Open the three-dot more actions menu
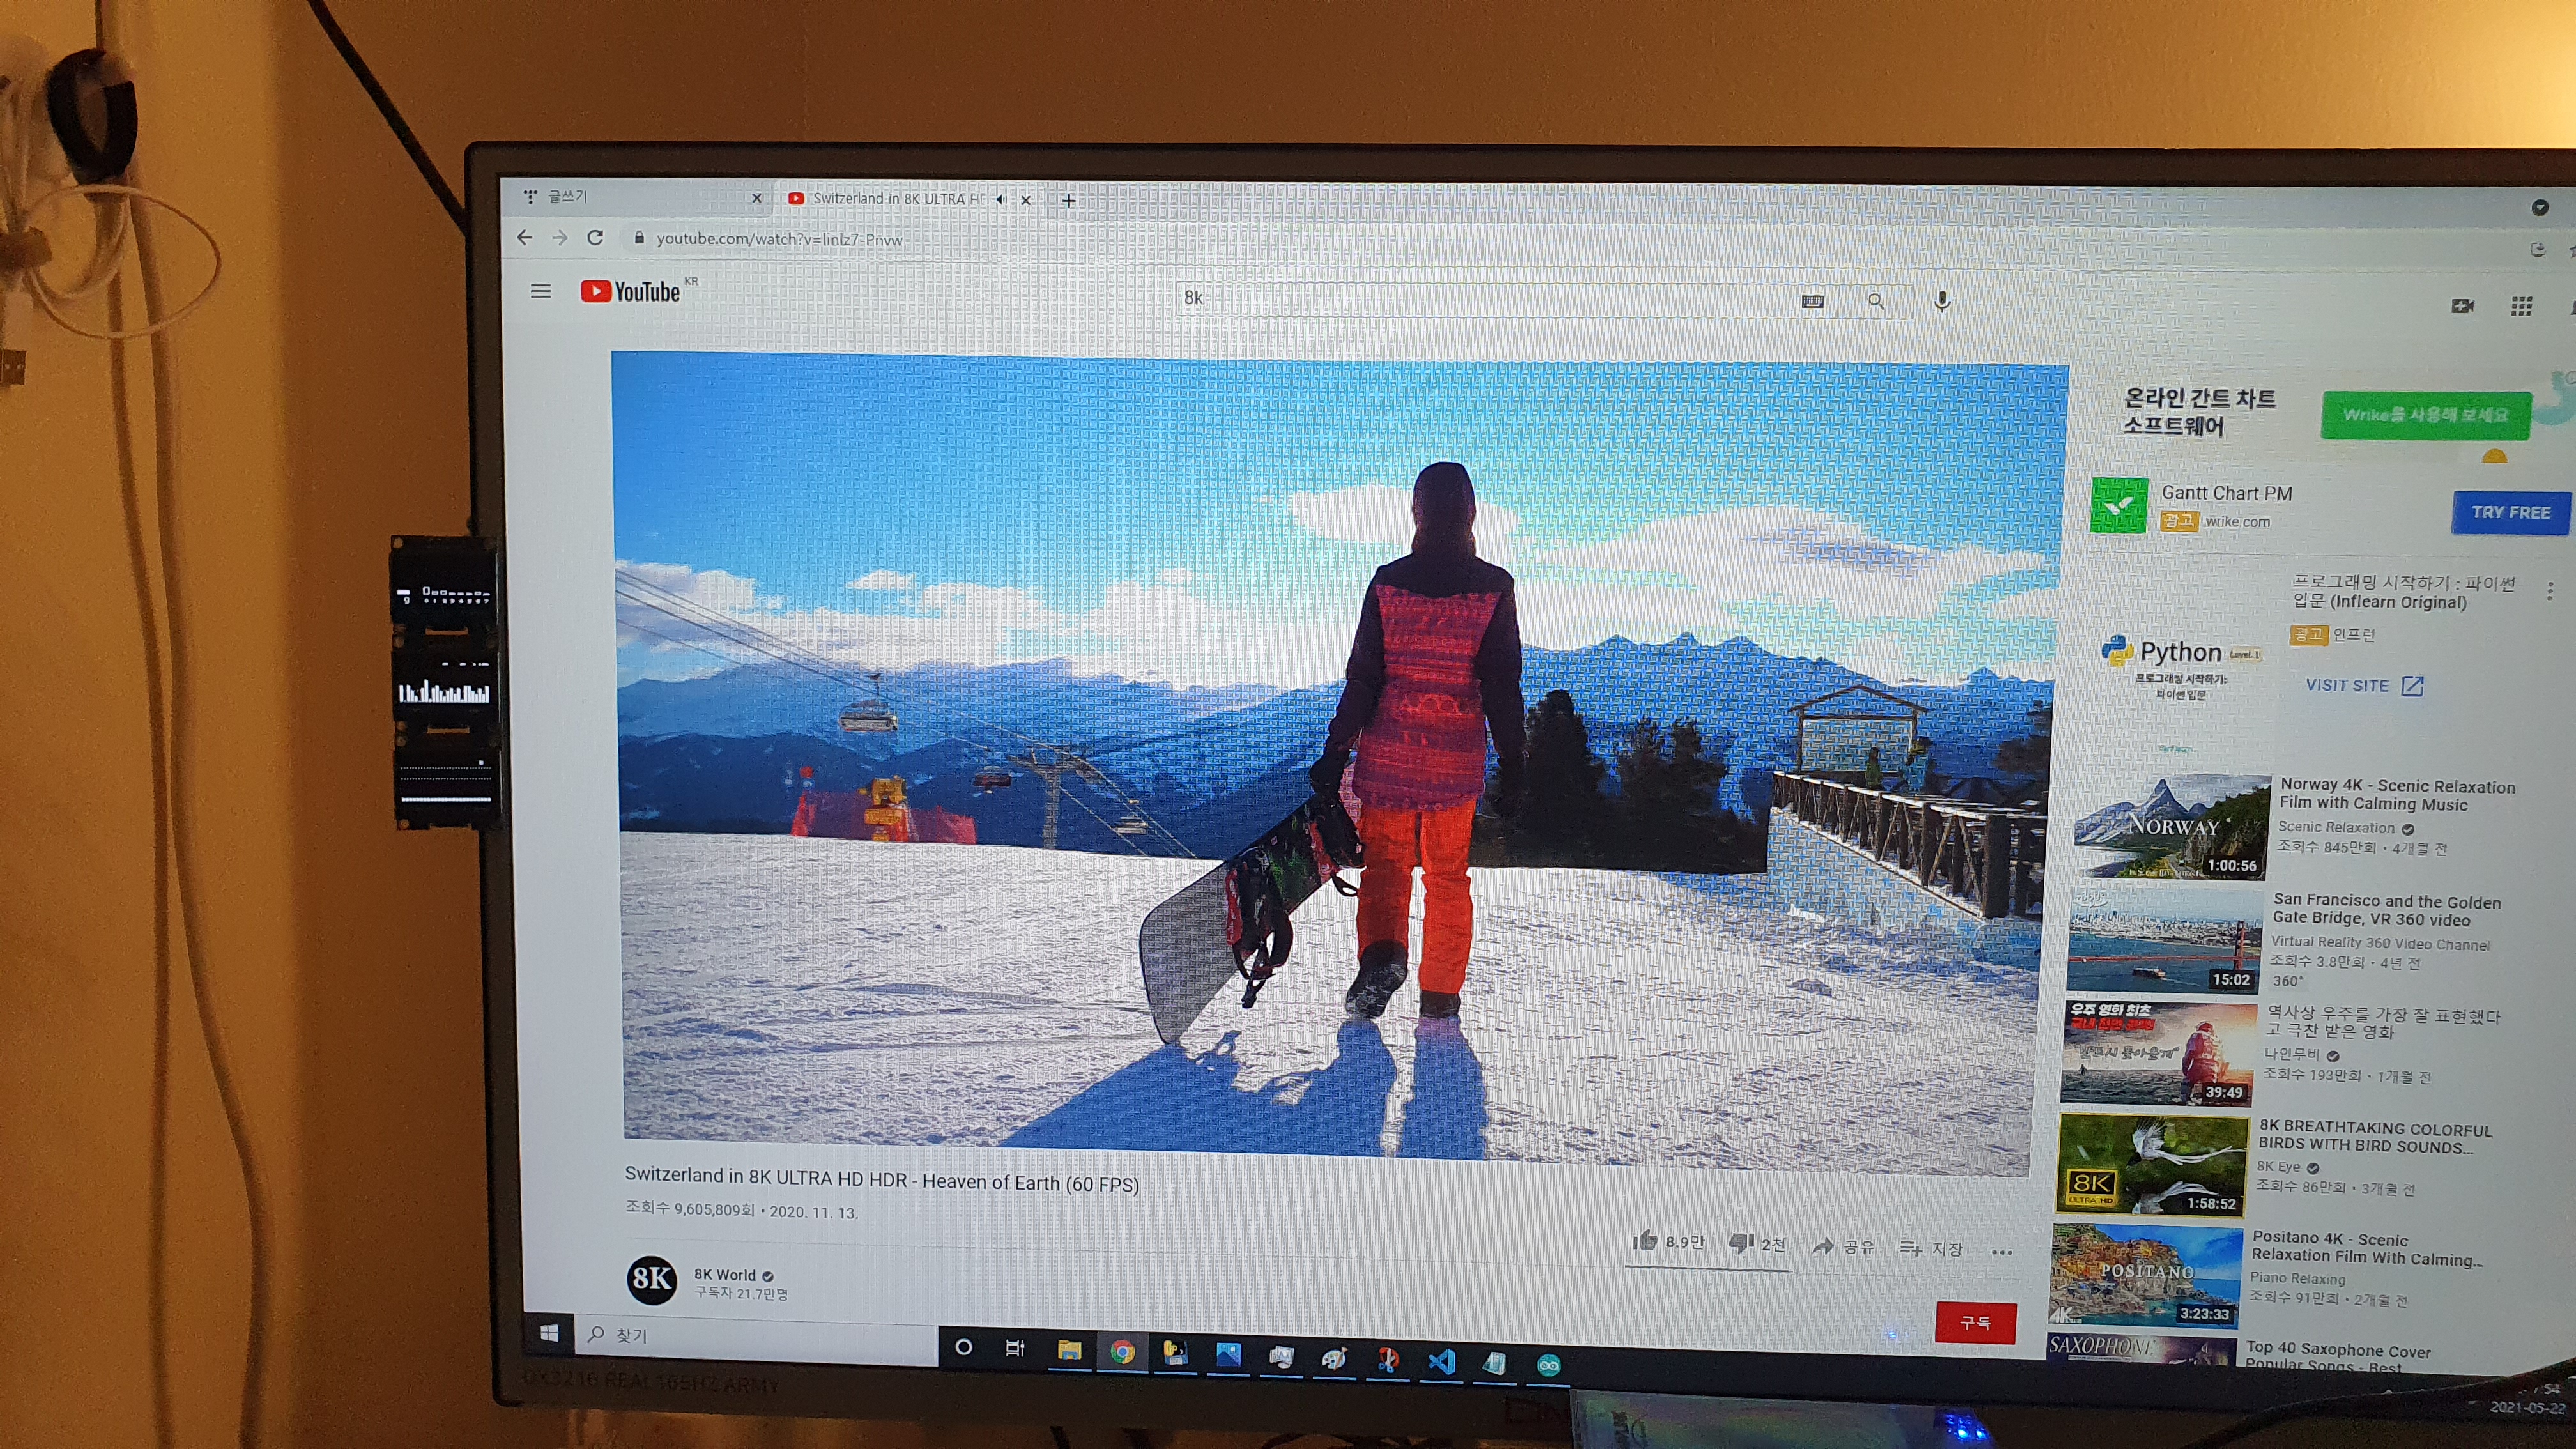This screenshot has height=1449, width=2576. pyautogui.click(x=2001, y=1252)
